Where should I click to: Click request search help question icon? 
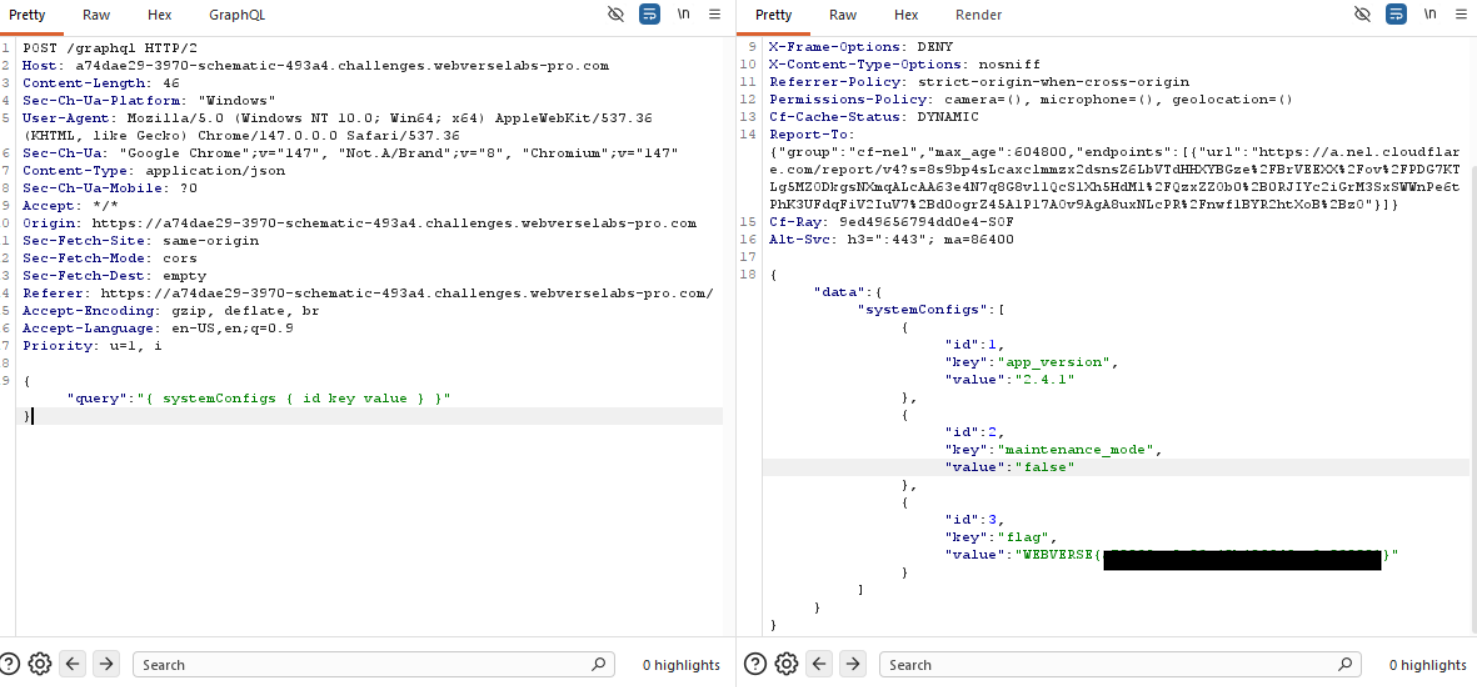click(10, 664)
